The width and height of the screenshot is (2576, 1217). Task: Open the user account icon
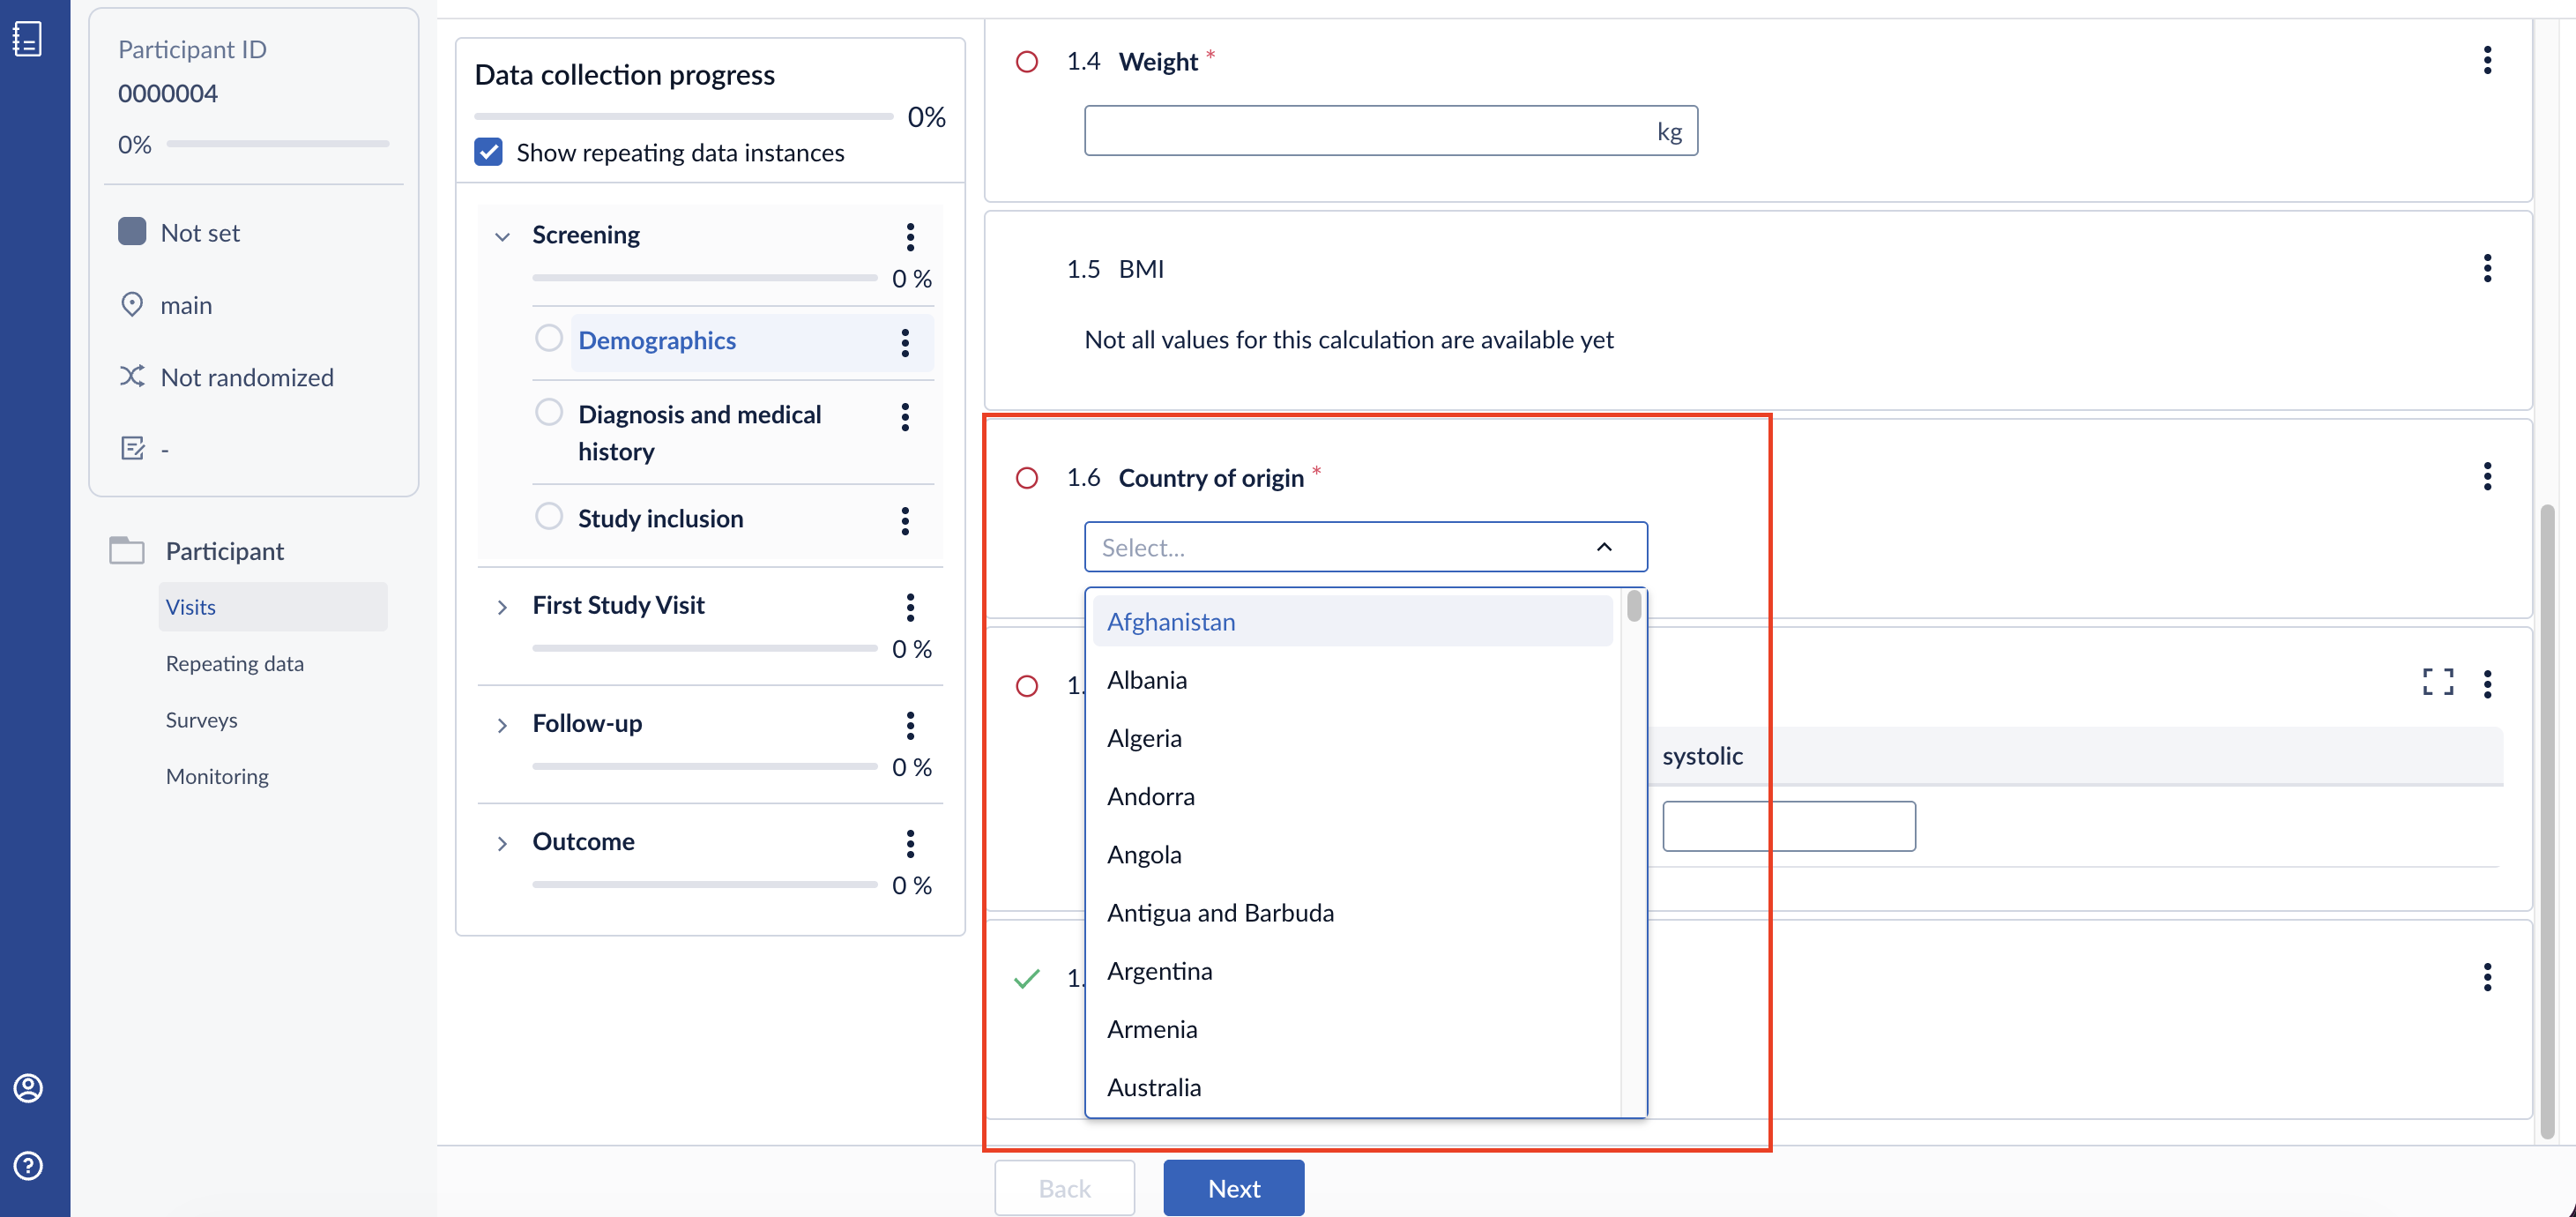(28, 1088)
